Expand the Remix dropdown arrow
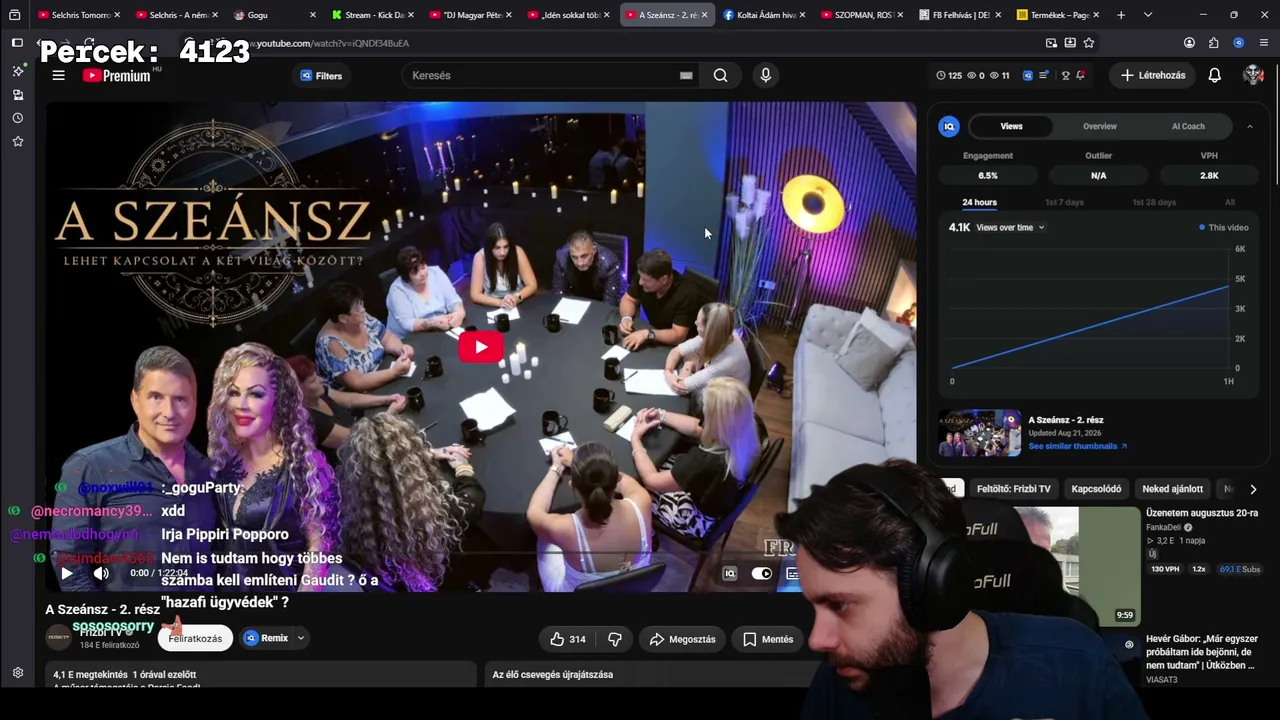This screenshot has width=1280, height=720. 300,638
